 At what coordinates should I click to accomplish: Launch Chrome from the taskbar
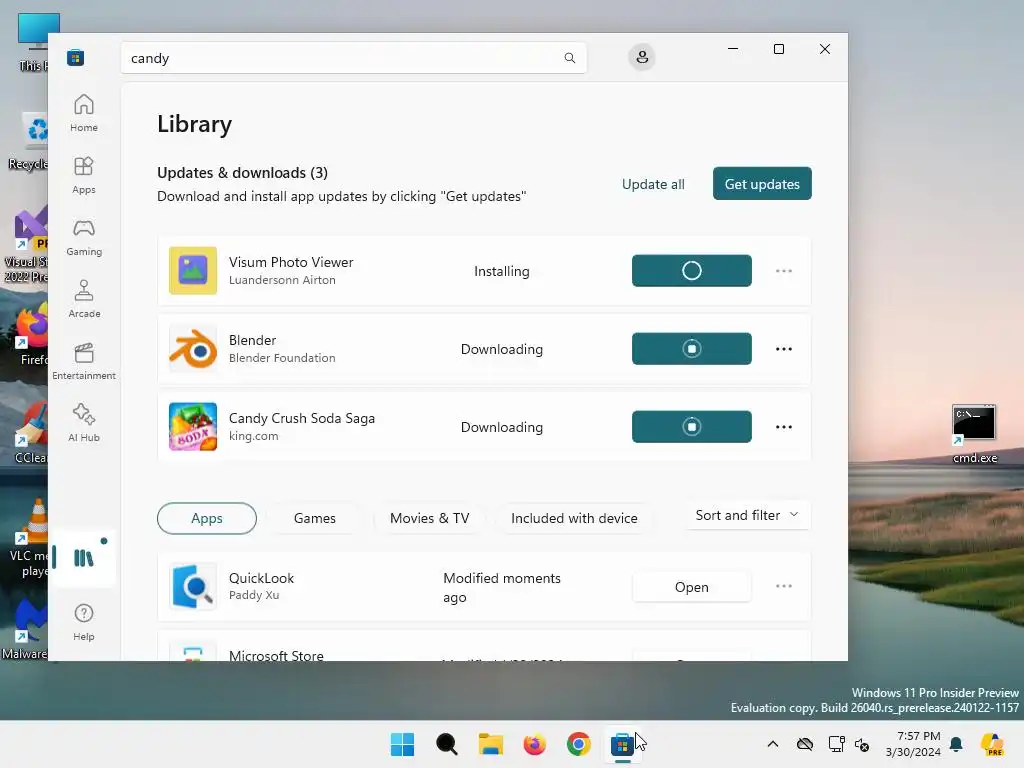pos(579,744)
